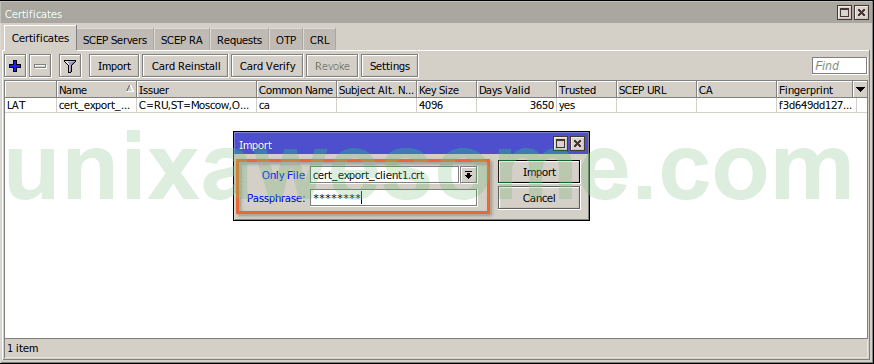
Task: Close the Import dialog
Action: tap(577, 144)
